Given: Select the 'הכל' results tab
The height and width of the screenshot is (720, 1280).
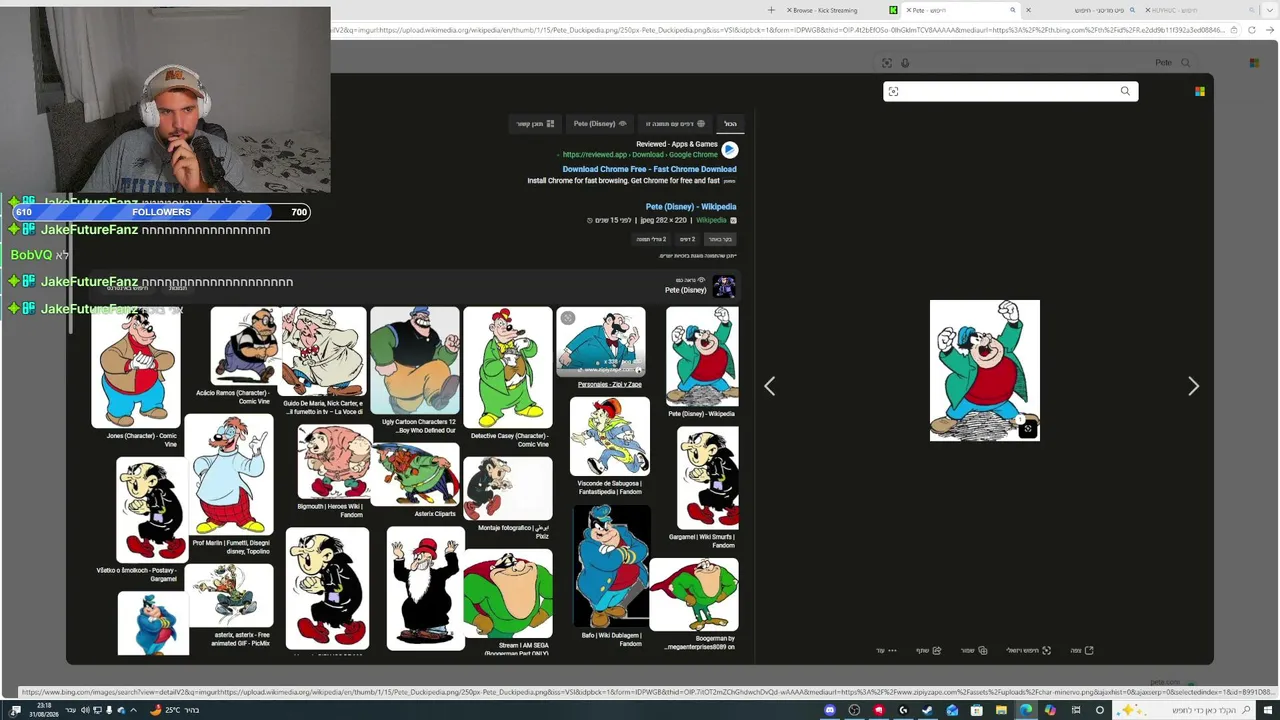Looking at the screenshot, I should tap(730, 124).
